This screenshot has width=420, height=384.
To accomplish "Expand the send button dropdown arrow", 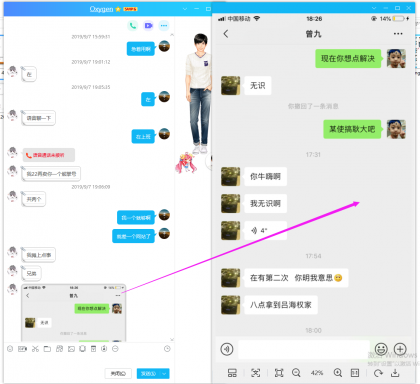I will point(164,374).
